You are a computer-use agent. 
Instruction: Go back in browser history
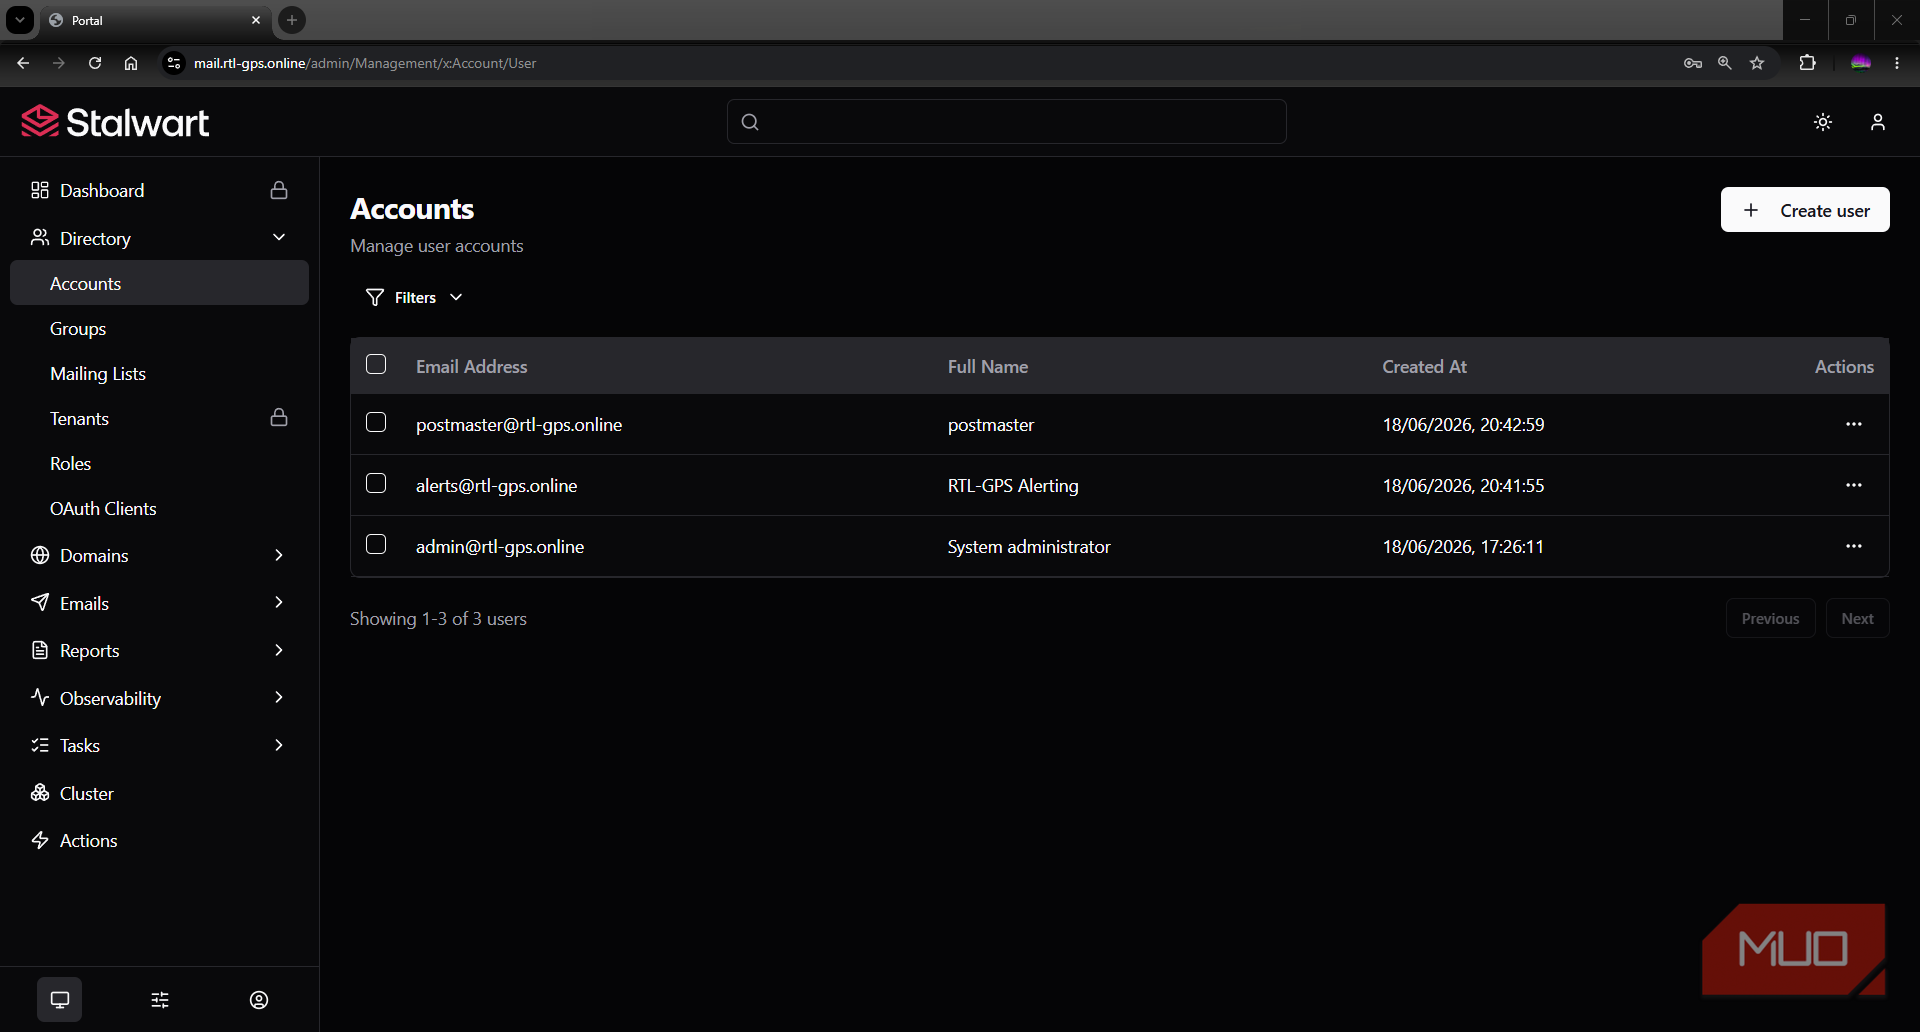[x=23, y=63]
